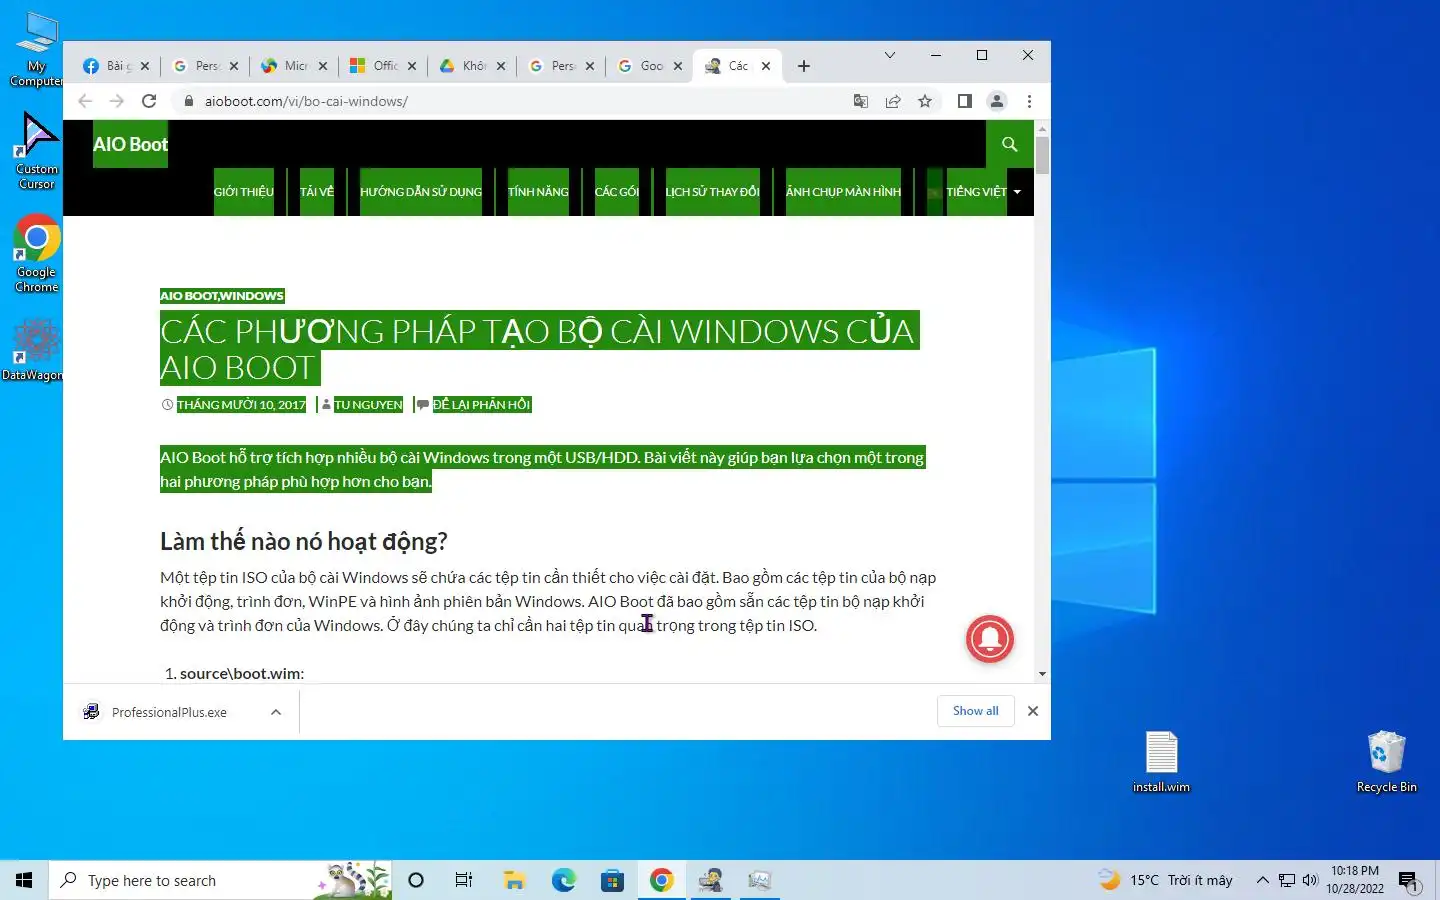Expand ProfessionalPlus.exe download options
1440x900 pixels.
click(276, 712)
